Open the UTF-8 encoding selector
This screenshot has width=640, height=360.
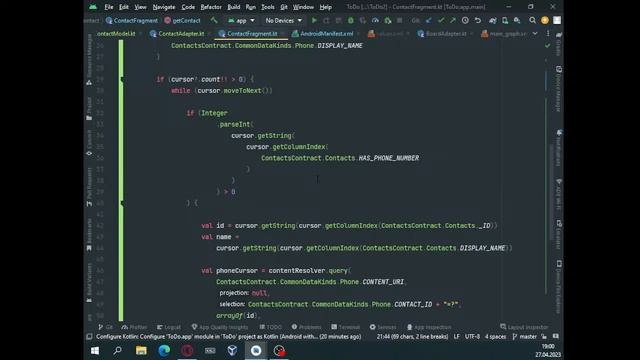coord(472,337)
